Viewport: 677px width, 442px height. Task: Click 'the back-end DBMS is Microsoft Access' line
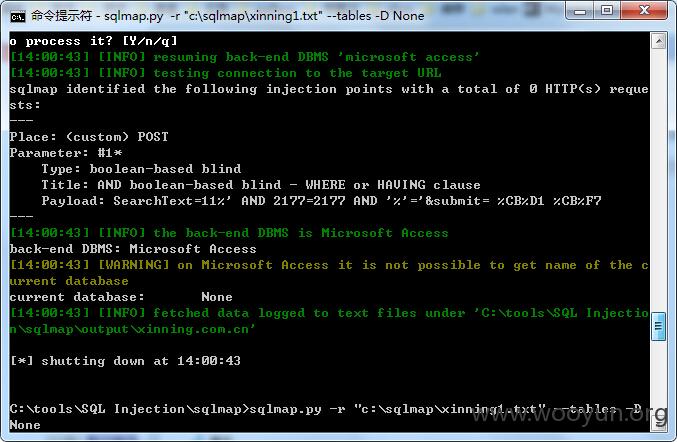tap(229, 233)
